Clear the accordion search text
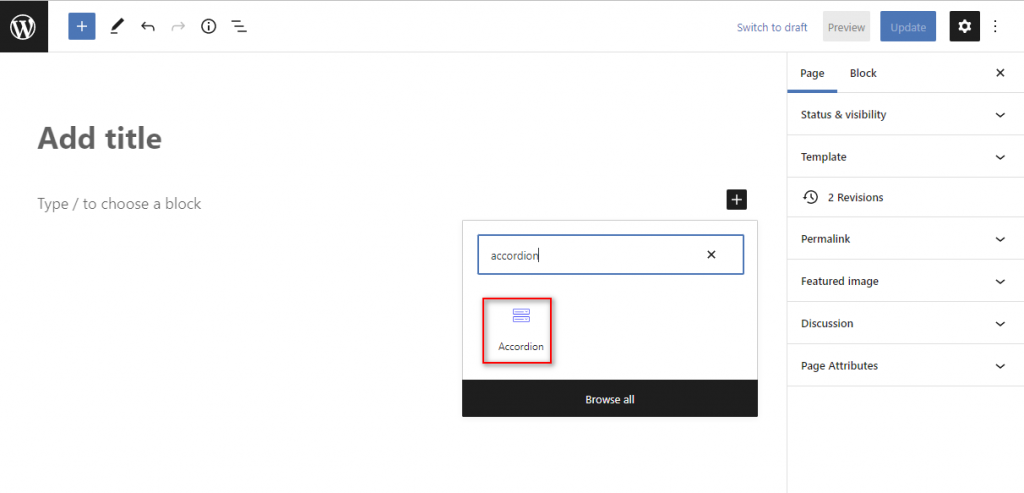The height and width of the screenshot is (493, 1024). [711, 255]
